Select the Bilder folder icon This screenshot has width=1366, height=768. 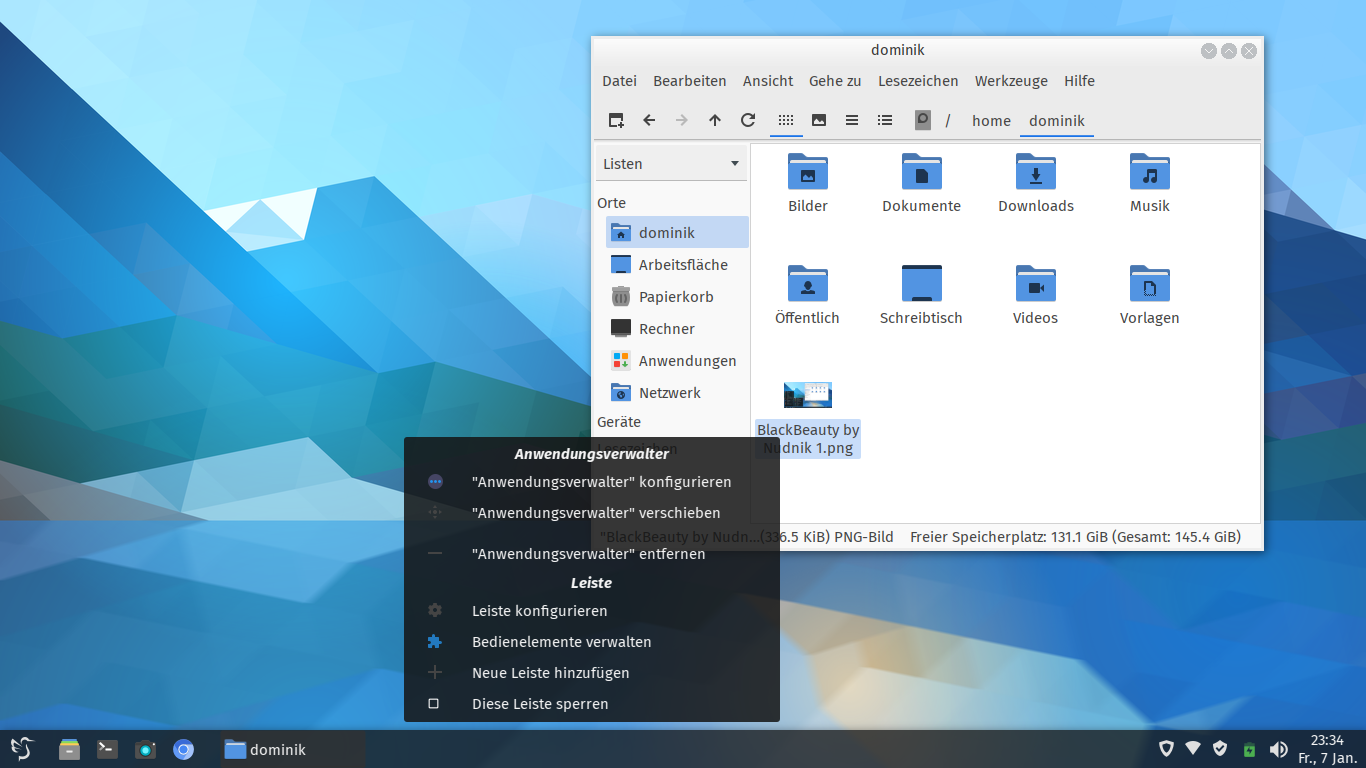tap(808, 172)
